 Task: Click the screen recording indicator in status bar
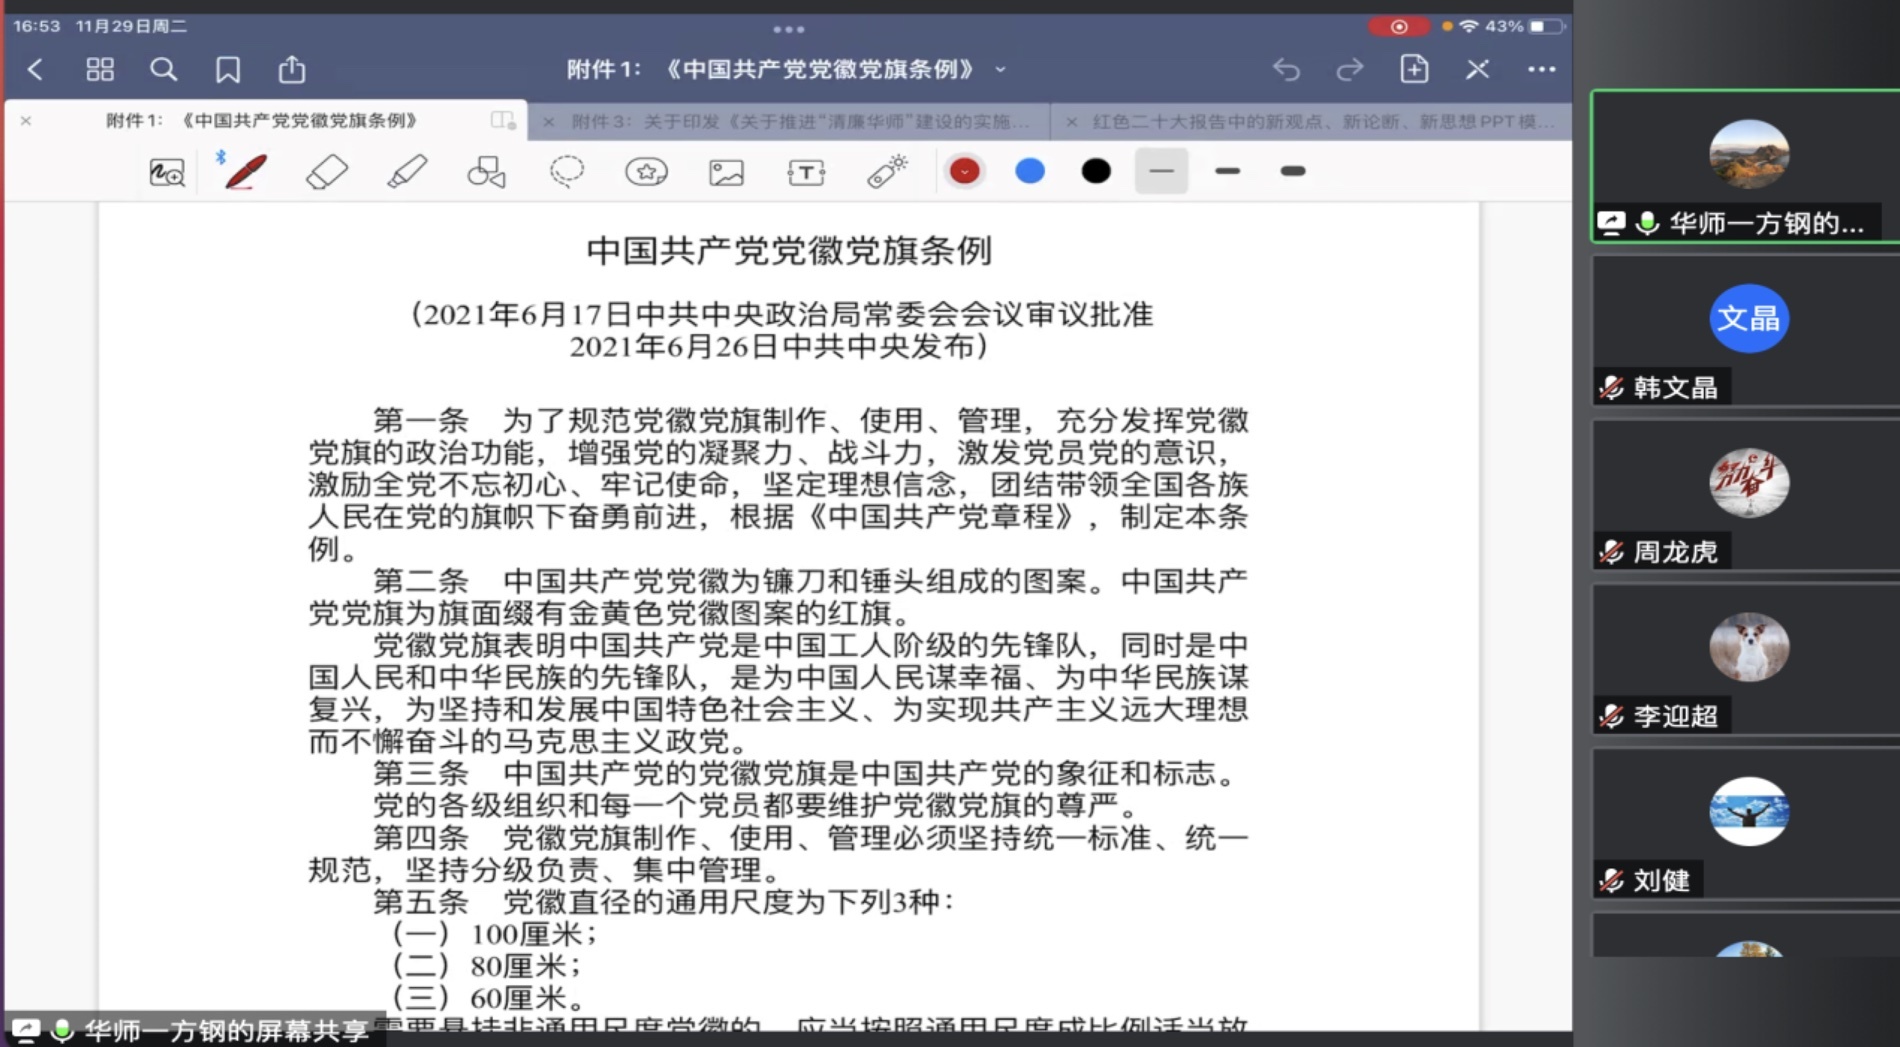(1398, 27)
